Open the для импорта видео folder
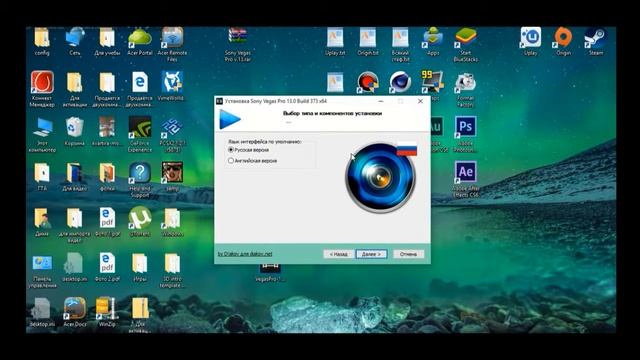The width and height of the screenshot is (640, 360). tap(74, 224)
